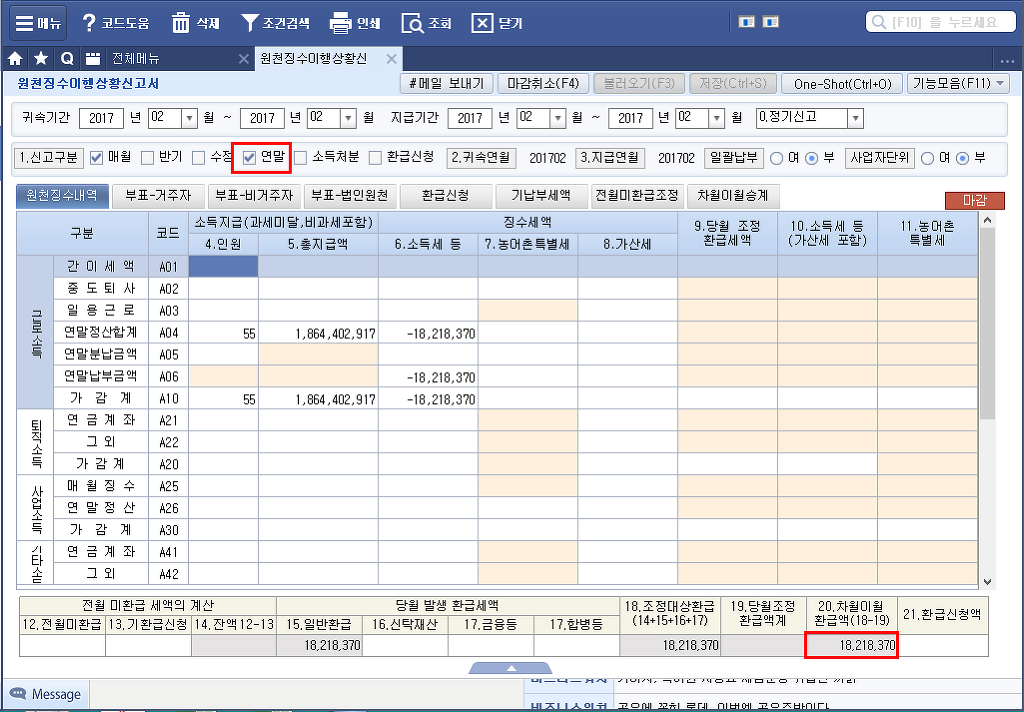Switch to the 부표-거주자 tab
The image size is (1024, 712).
[157, 195]
